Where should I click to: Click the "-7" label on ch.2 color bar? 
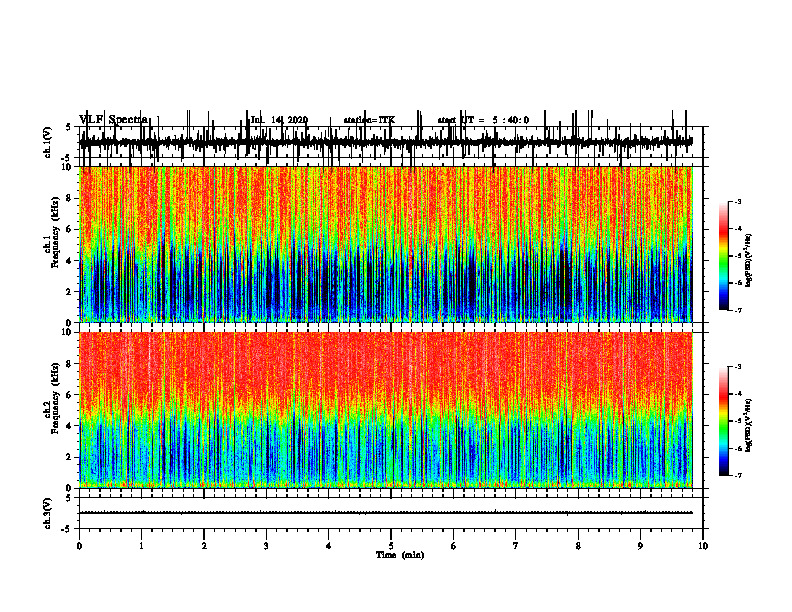coord(738,476)
